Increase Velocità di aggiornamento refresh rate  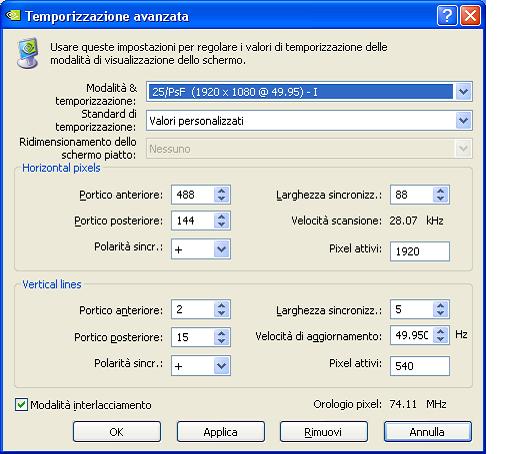tap(440, 332)
